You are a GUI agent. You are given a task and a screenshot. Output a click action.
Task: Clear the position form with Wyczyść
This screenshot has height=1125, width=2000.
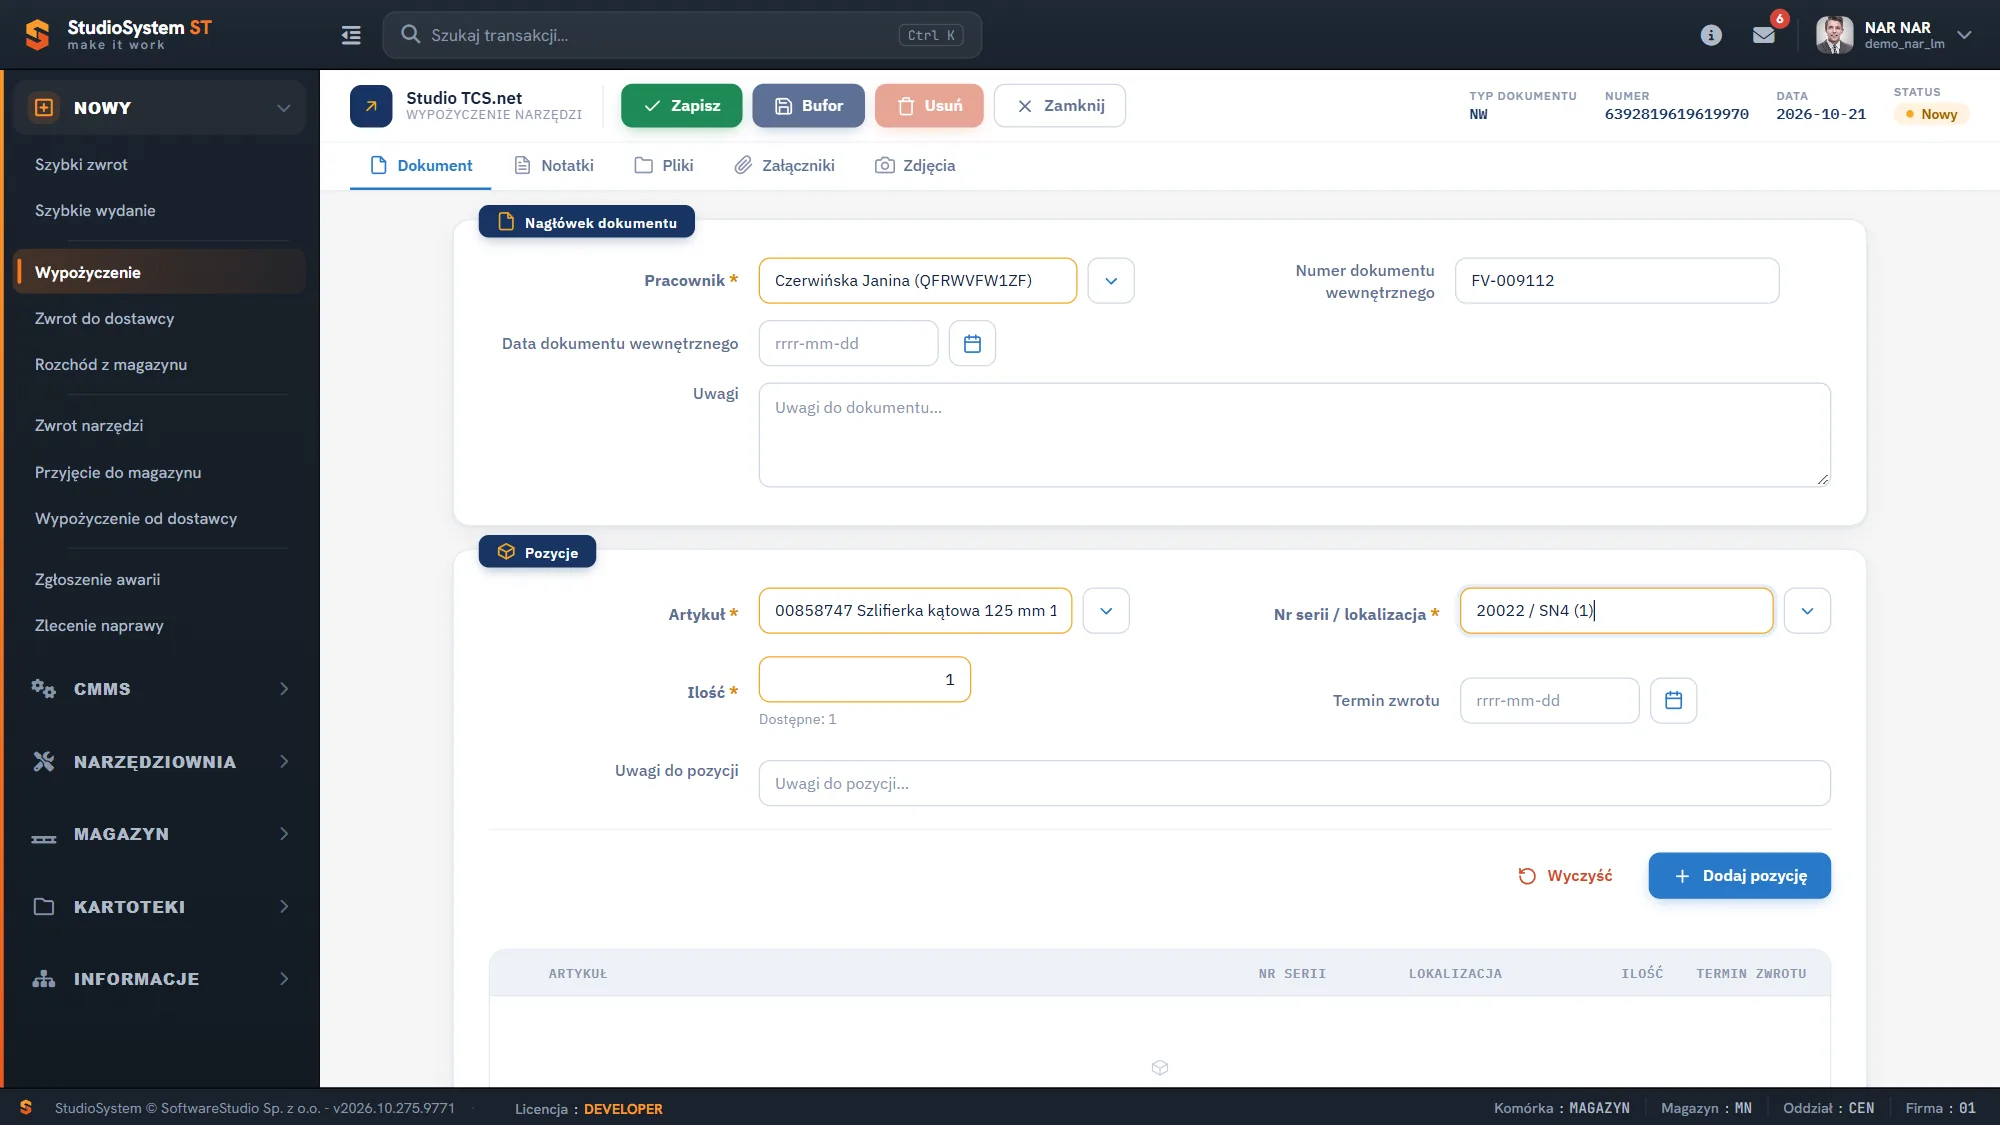1565,876
